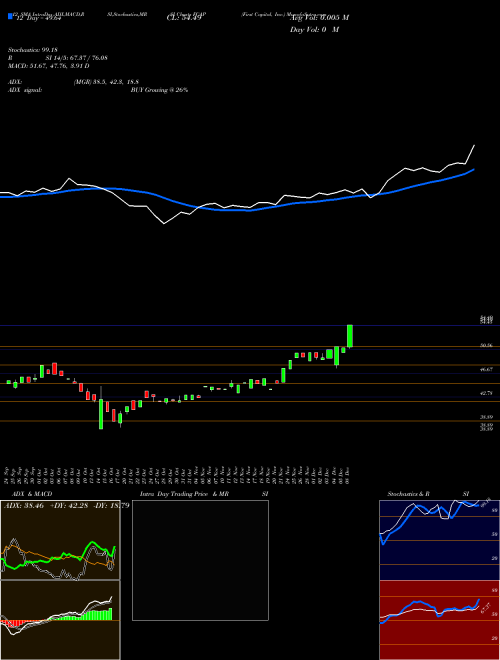This screenshot has width=500, height=660.
Task: Click the end of the blue SMA line
Action: click(474, 169)
